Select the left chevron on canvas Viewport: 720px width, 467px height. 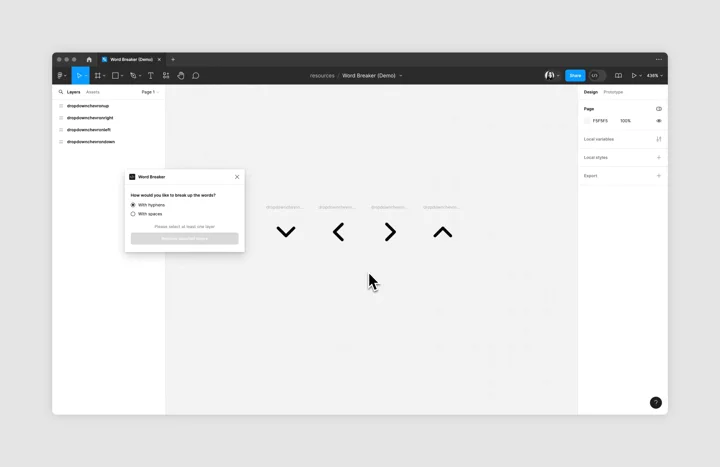coord(338,232)
